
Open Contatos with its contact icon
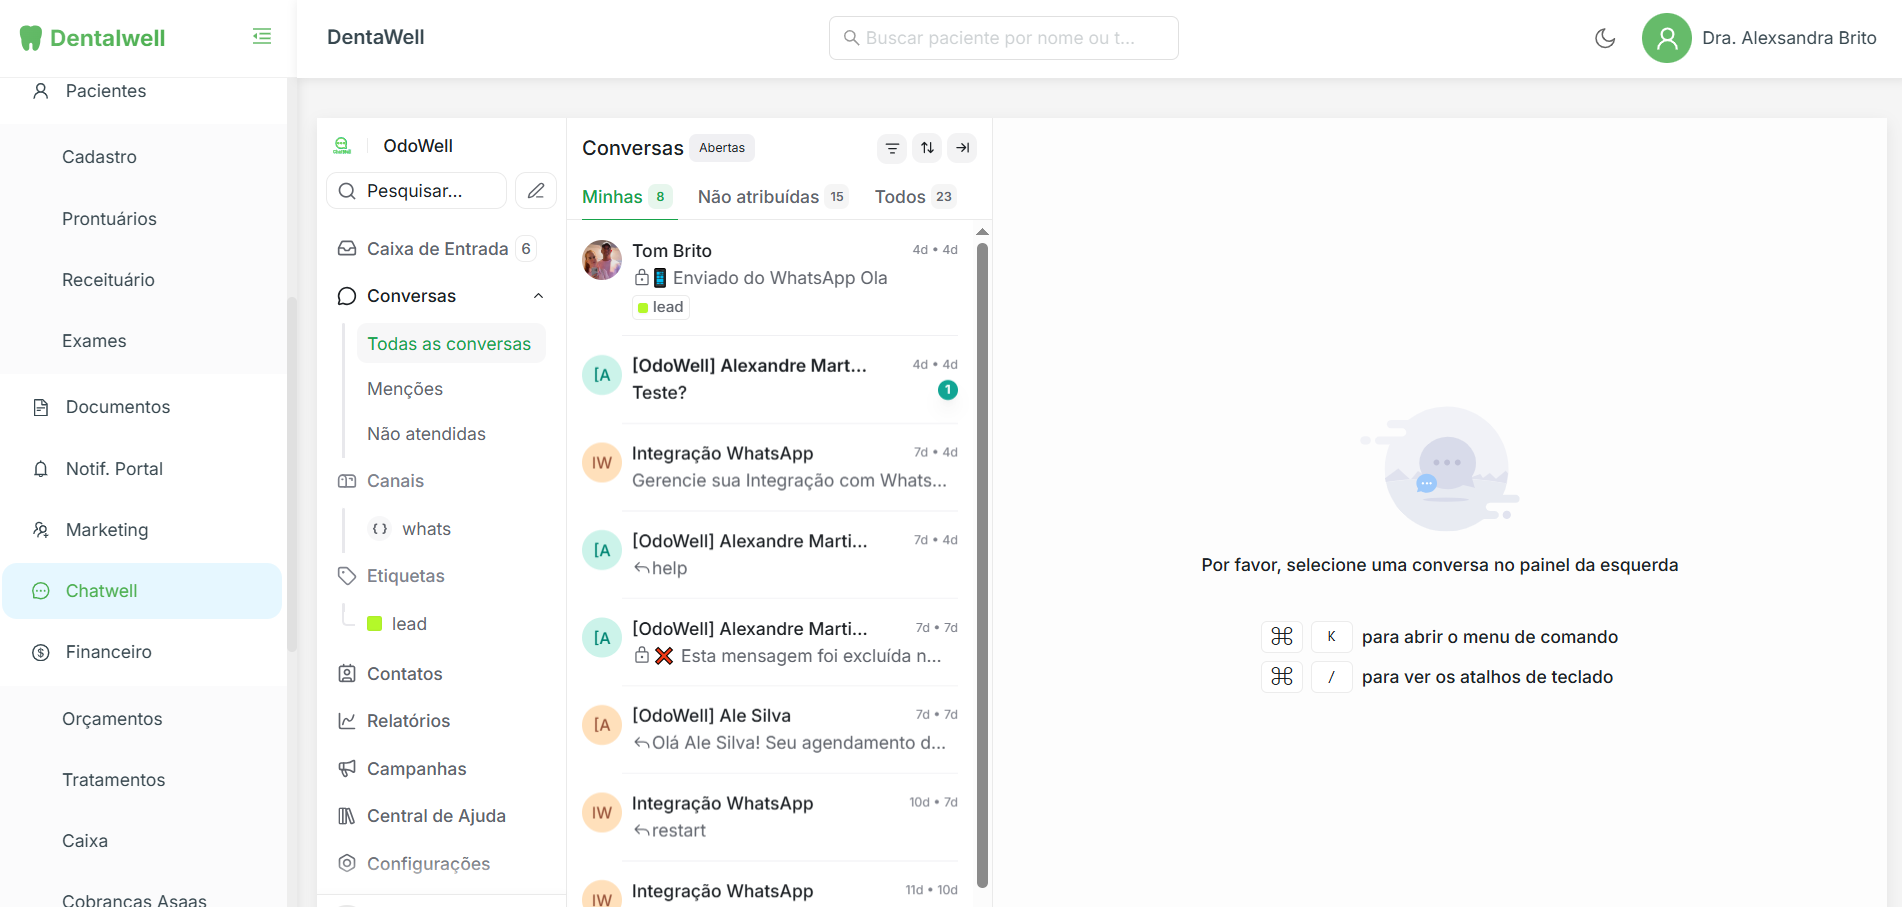click(347, 674)
